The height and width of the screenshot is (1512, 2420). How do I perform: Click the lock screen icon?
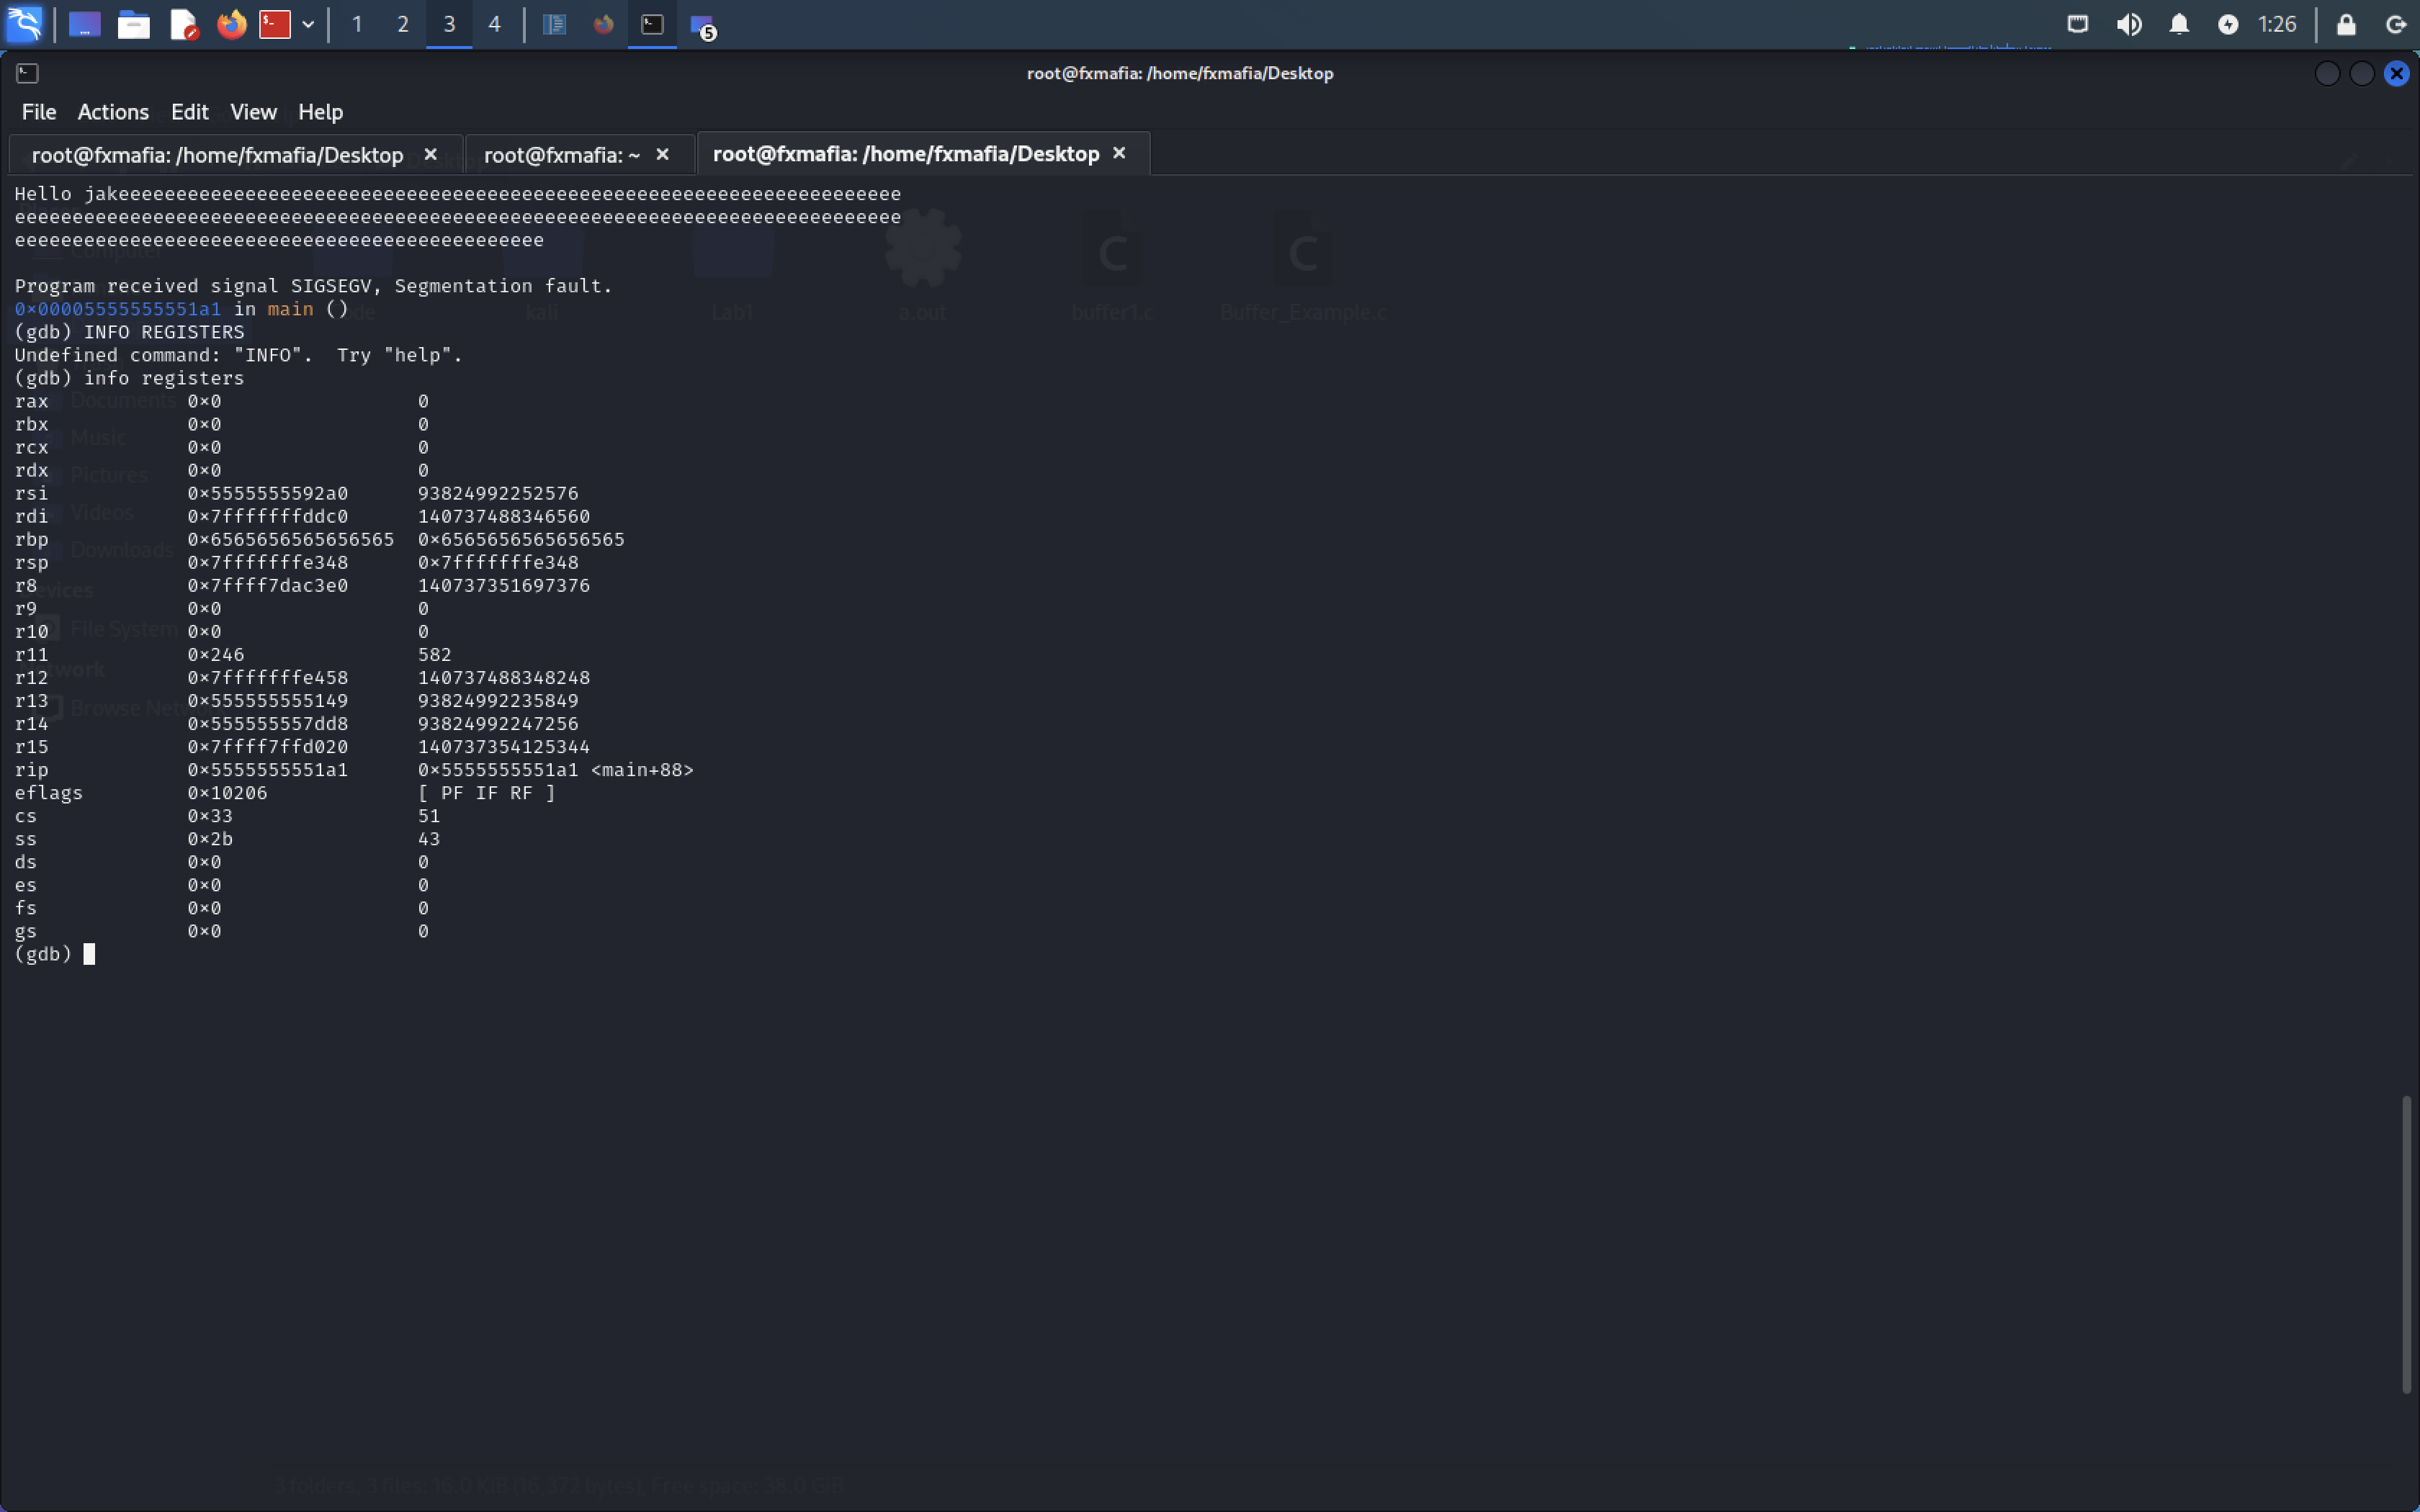click(x=2346, y=24)
